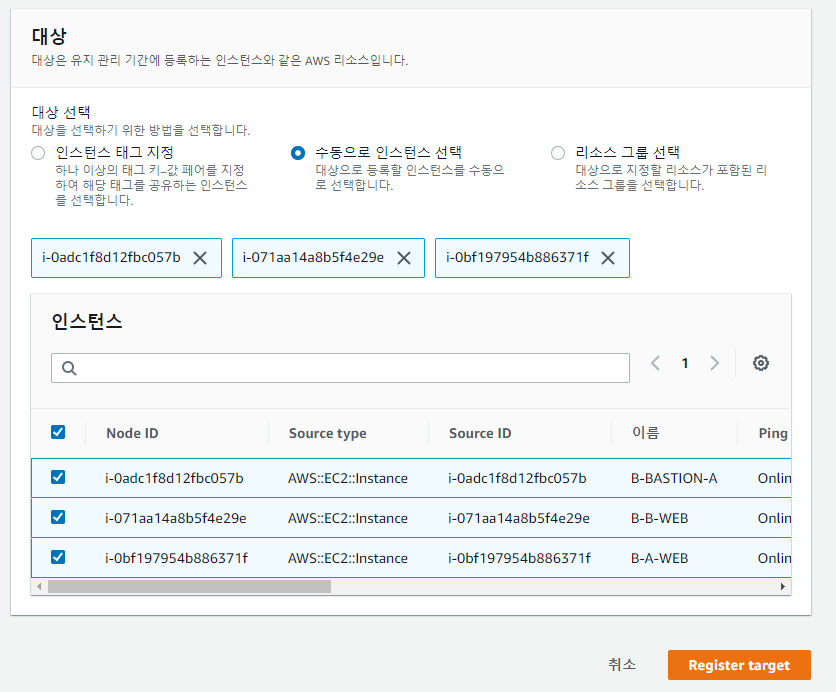This screenshot has height=692, width=836.
Task: Sort by Source type column header
Action: tap(327, 433)
